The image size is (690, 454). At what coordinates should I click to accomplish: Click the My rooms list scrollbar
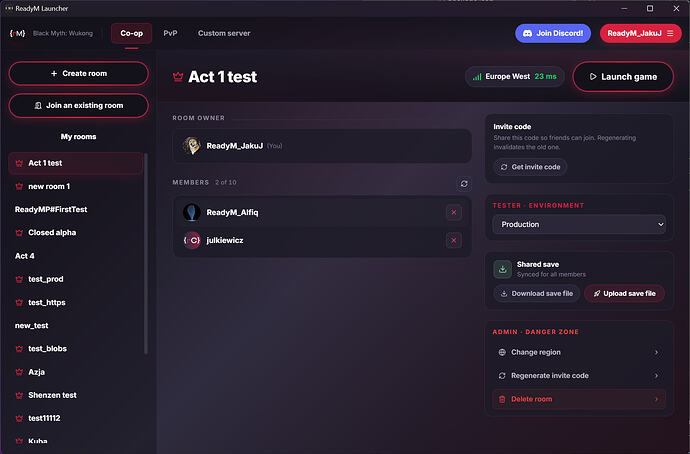coord(146,254)
